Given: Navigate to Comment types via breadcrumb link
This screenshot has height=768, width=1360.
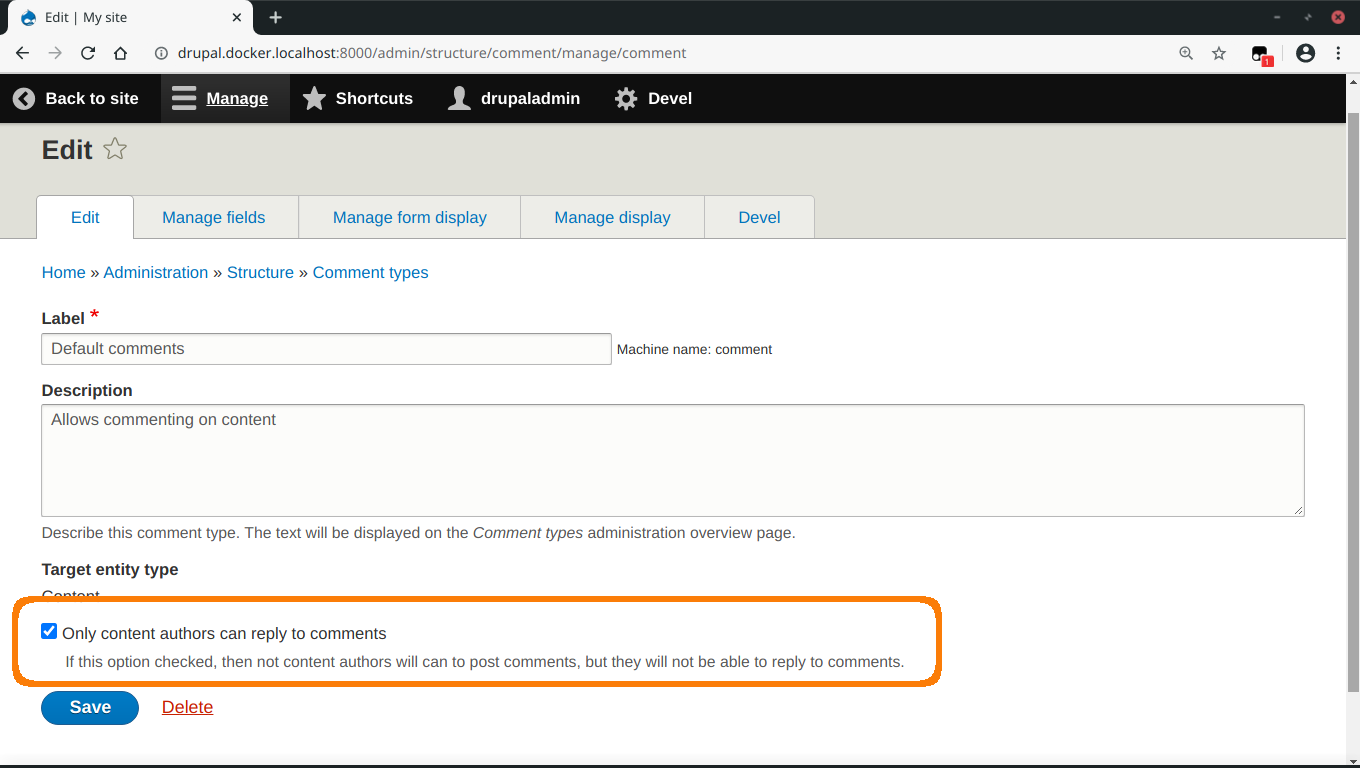Looking at the screenshot, I should pos(370,272).
